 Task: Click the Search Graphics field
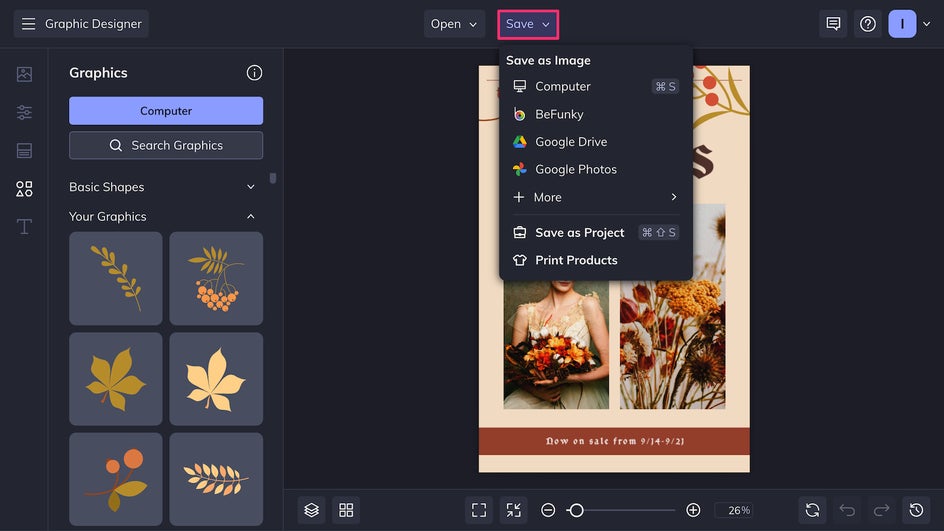pyautogui.click(x=166, y=145)
